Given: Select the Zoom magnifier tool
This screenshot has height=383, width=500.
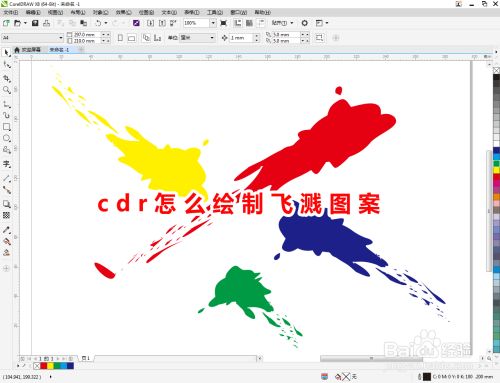Looking at the screenshot, I should click(7, 90).
